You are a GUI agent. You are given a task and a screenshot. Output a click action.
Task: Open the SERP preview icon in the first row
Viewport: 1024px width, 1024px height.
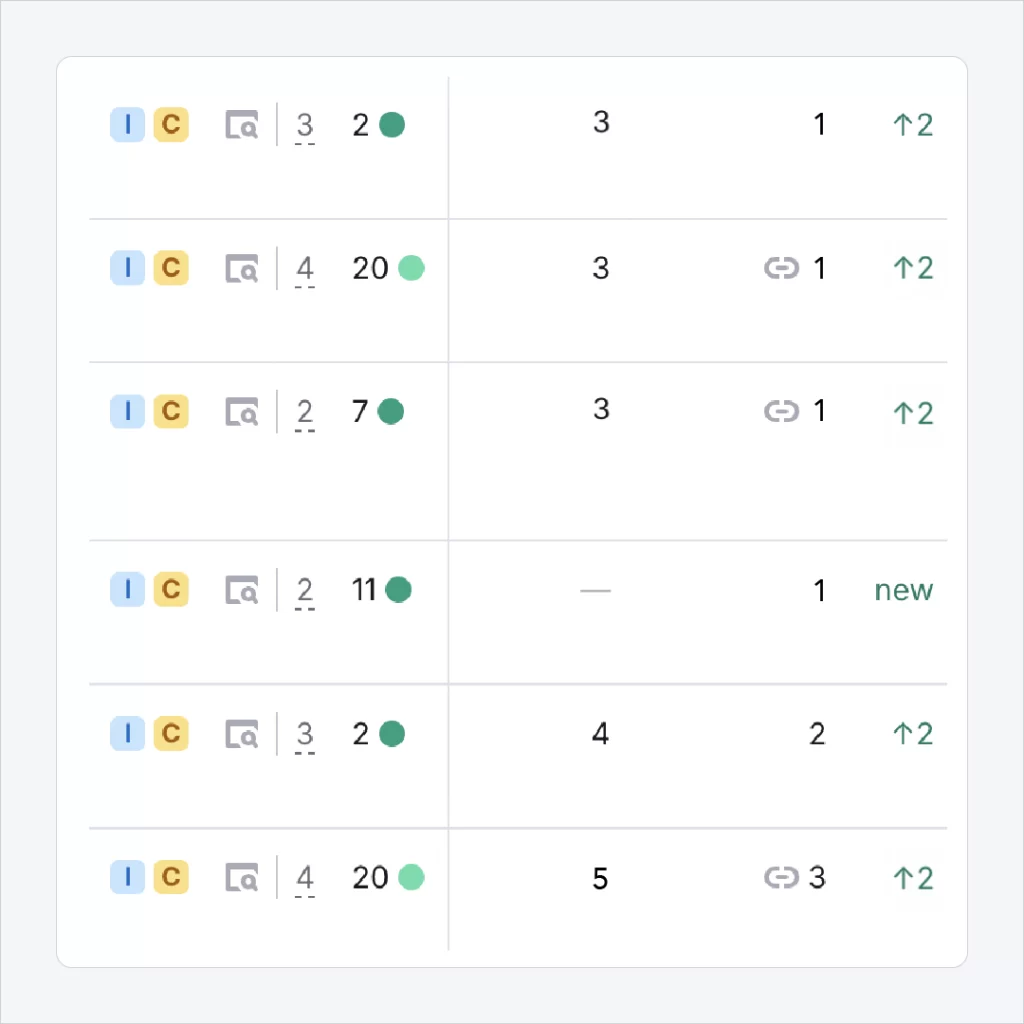tap(242, 125)
